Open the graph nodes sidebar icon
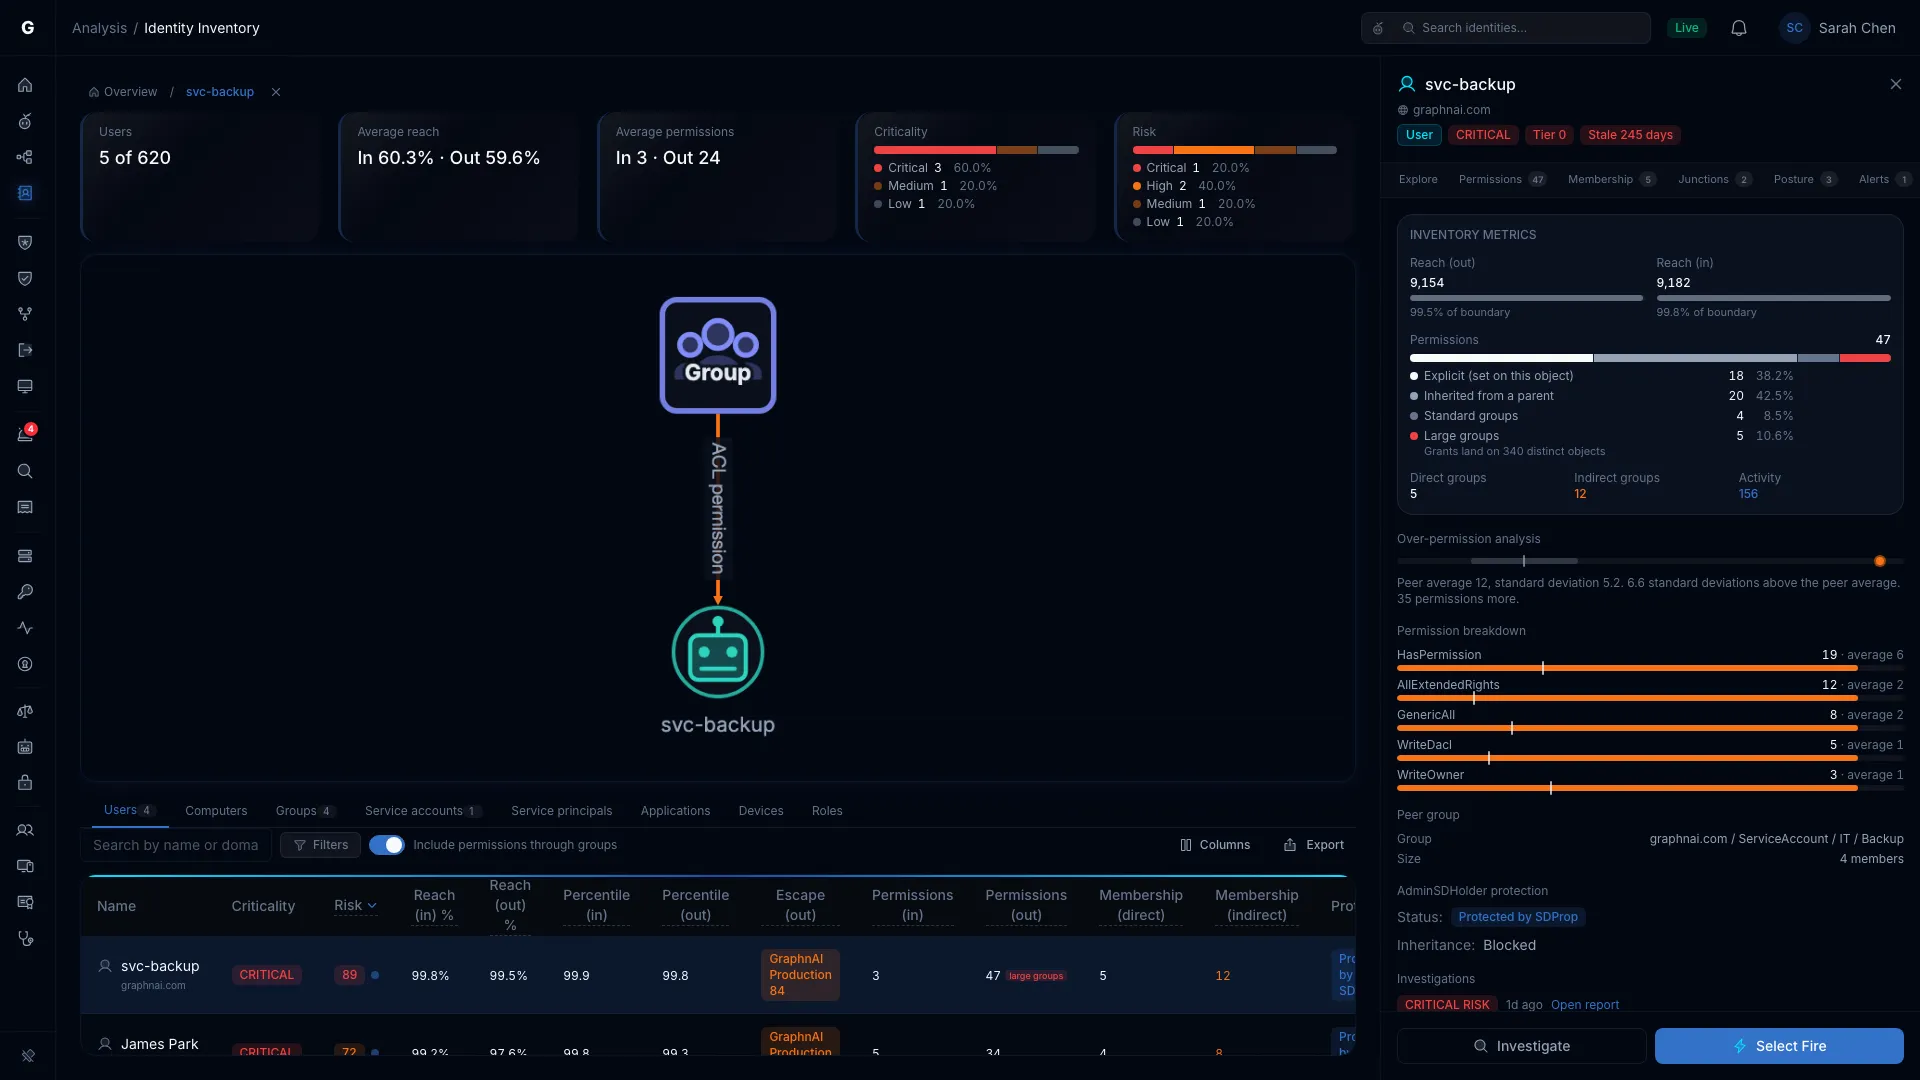Viewport: 1920px width, 1080px height. coord(25,157)
